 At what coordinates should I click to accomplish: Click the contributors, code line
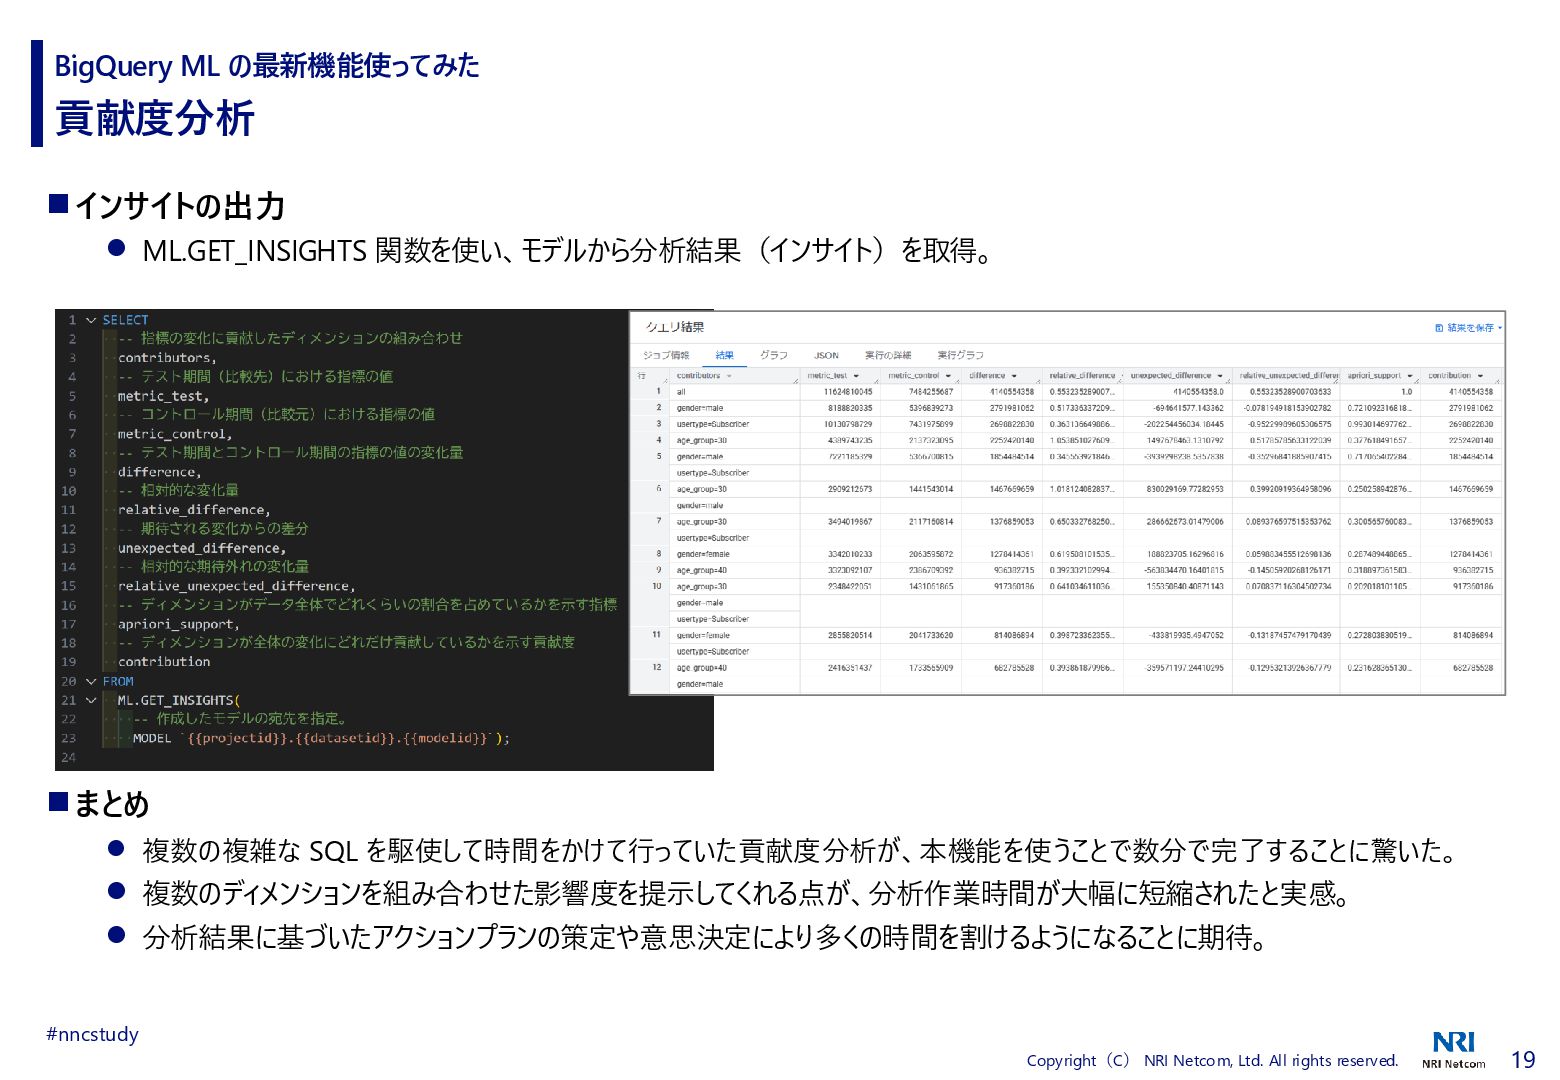click(x=167, y=358)
